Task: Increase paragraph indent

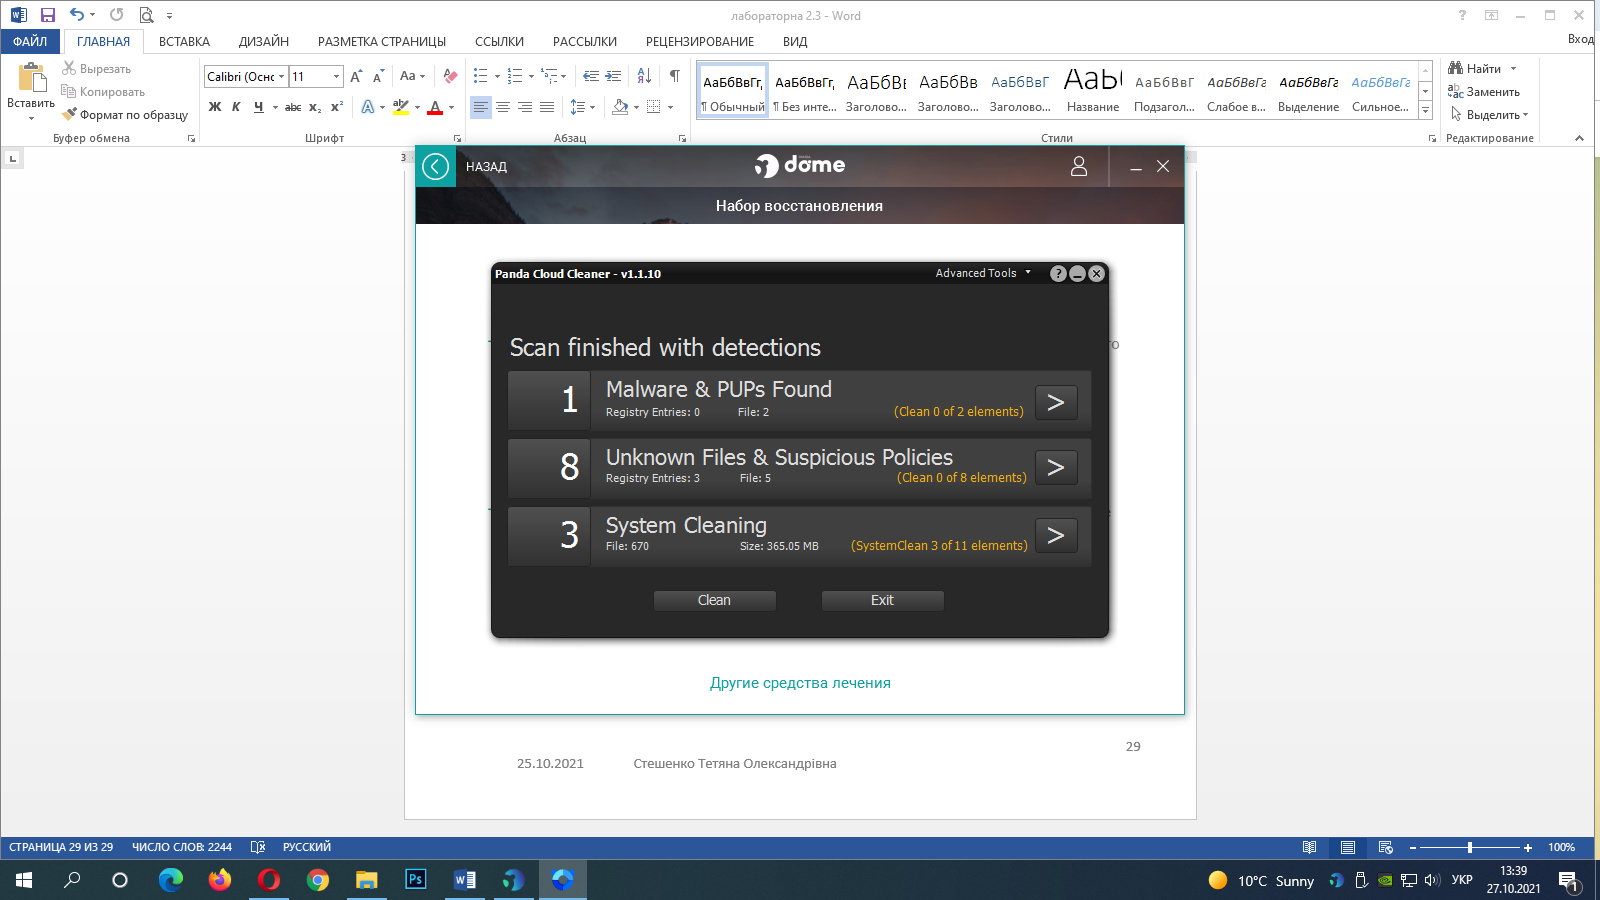Action: pos(613,76)
